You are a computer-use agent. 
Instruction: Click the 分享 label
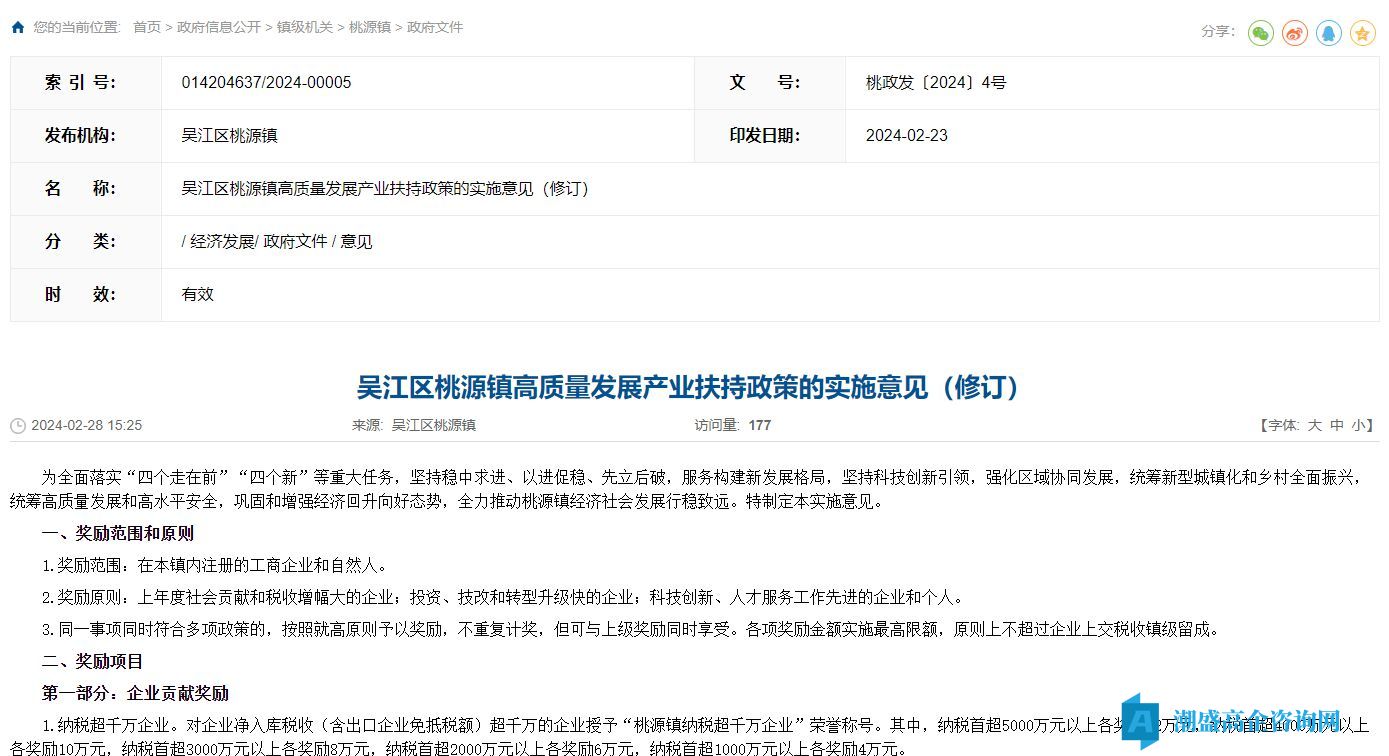(1218, 32)
